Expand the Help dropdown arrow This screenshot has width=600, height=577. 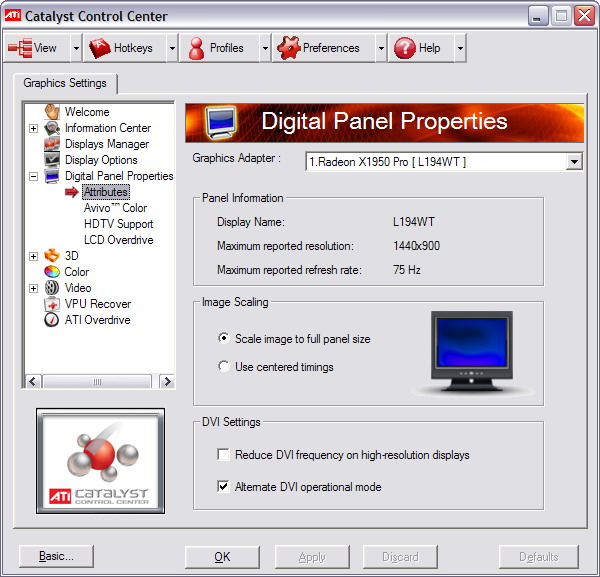point(460,48)
